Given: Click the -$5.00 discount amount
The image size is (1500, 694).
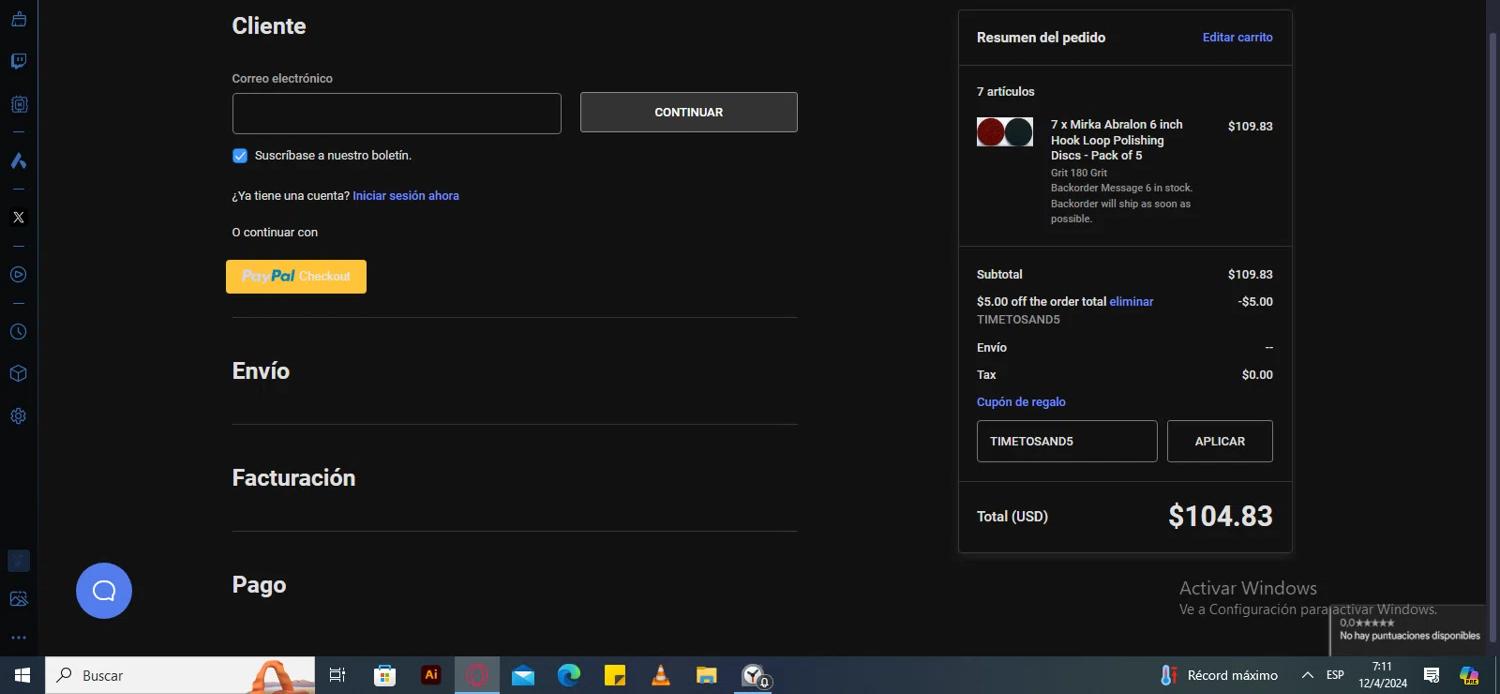Looking at the screenshot, I should coord(1255,302).
